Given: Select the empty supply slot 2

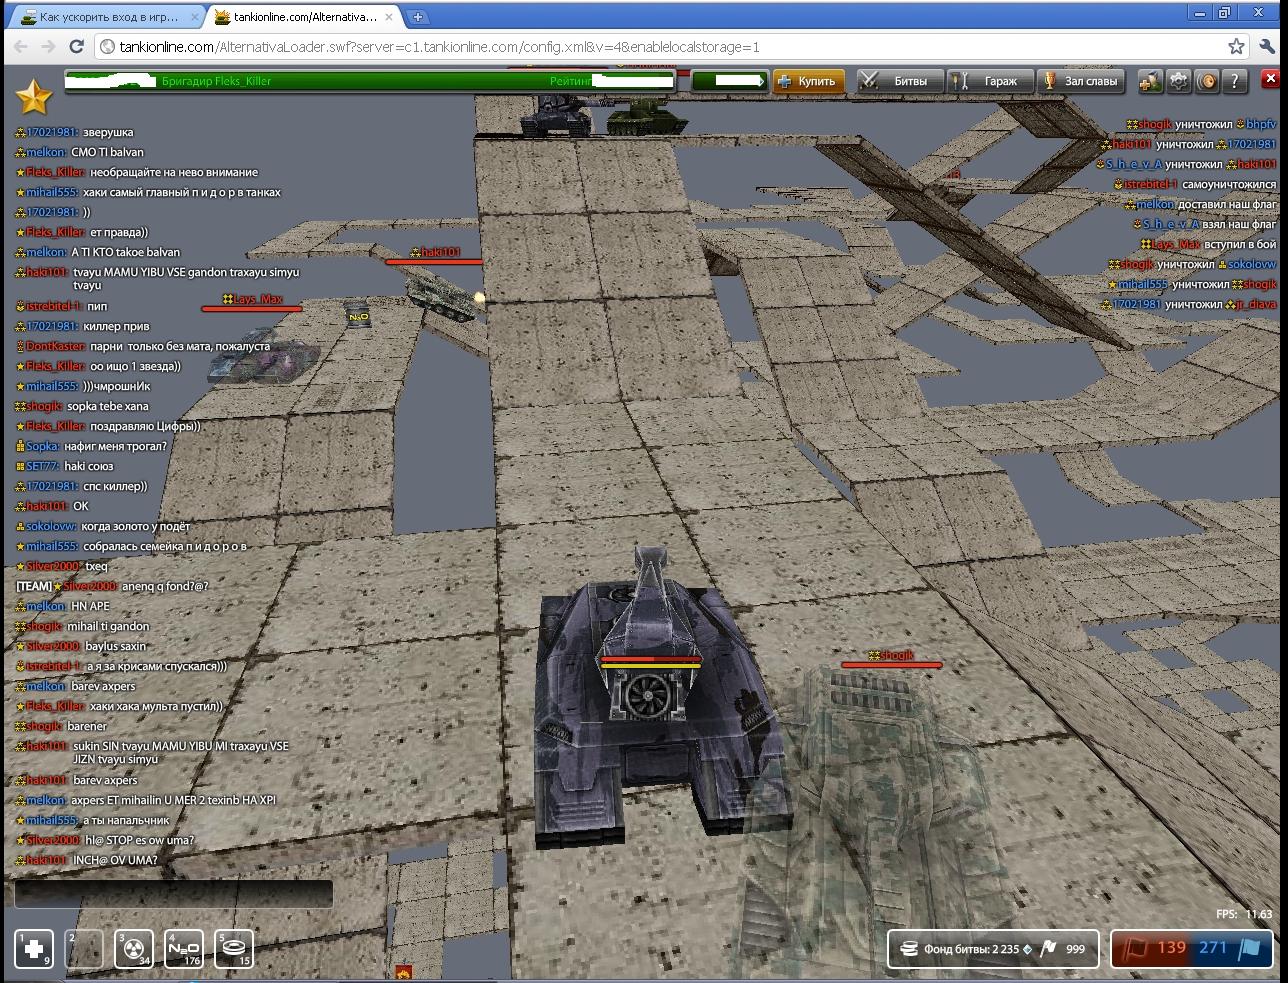Looking at the screenshot, I should tap(84, 948).
